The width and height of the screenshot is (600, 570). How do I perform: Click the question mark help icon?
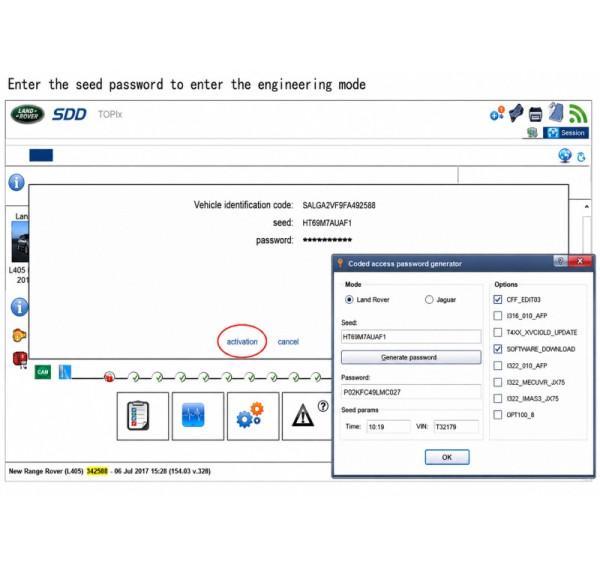(x=323, y=406)
